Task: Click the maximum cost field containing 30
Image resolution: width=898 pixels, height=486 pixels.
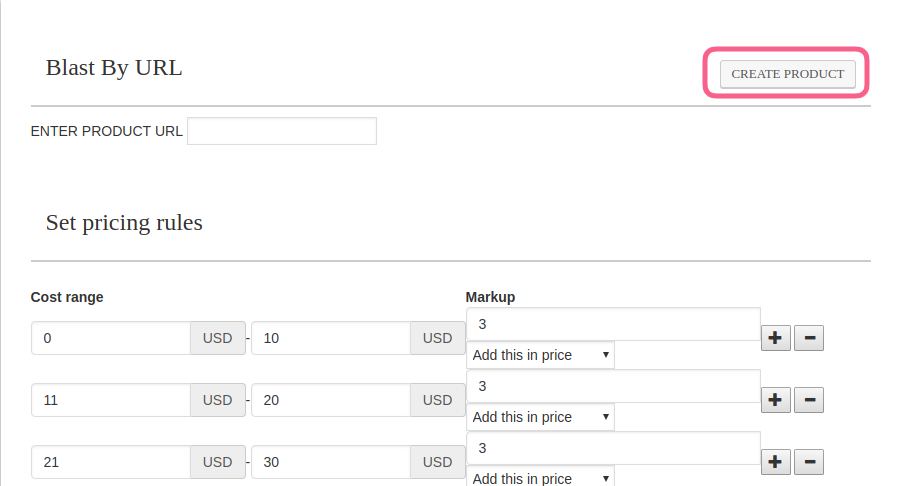Action: click(x=331, y=462)
